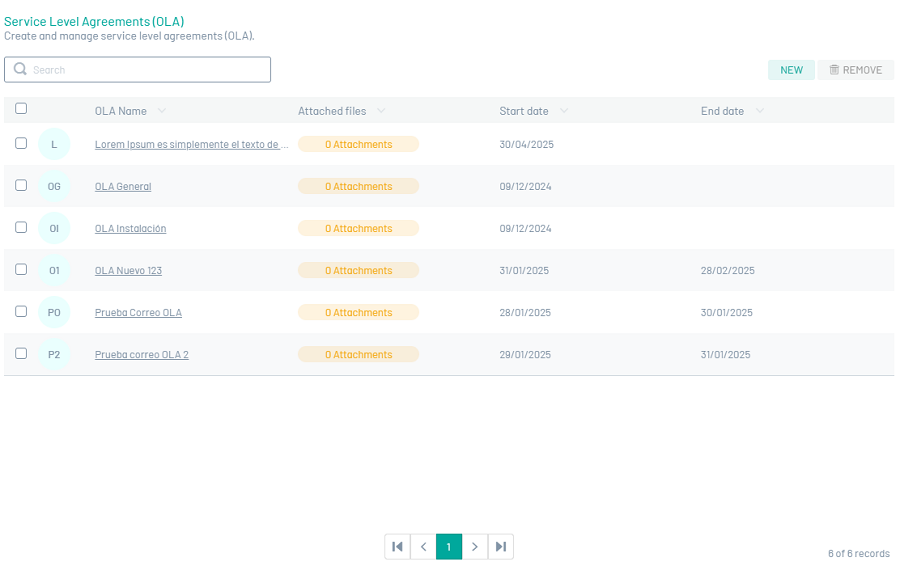The width and height of the screenshot is (900, 566).
Task: Click the End date column header
Action: [722, 111]
